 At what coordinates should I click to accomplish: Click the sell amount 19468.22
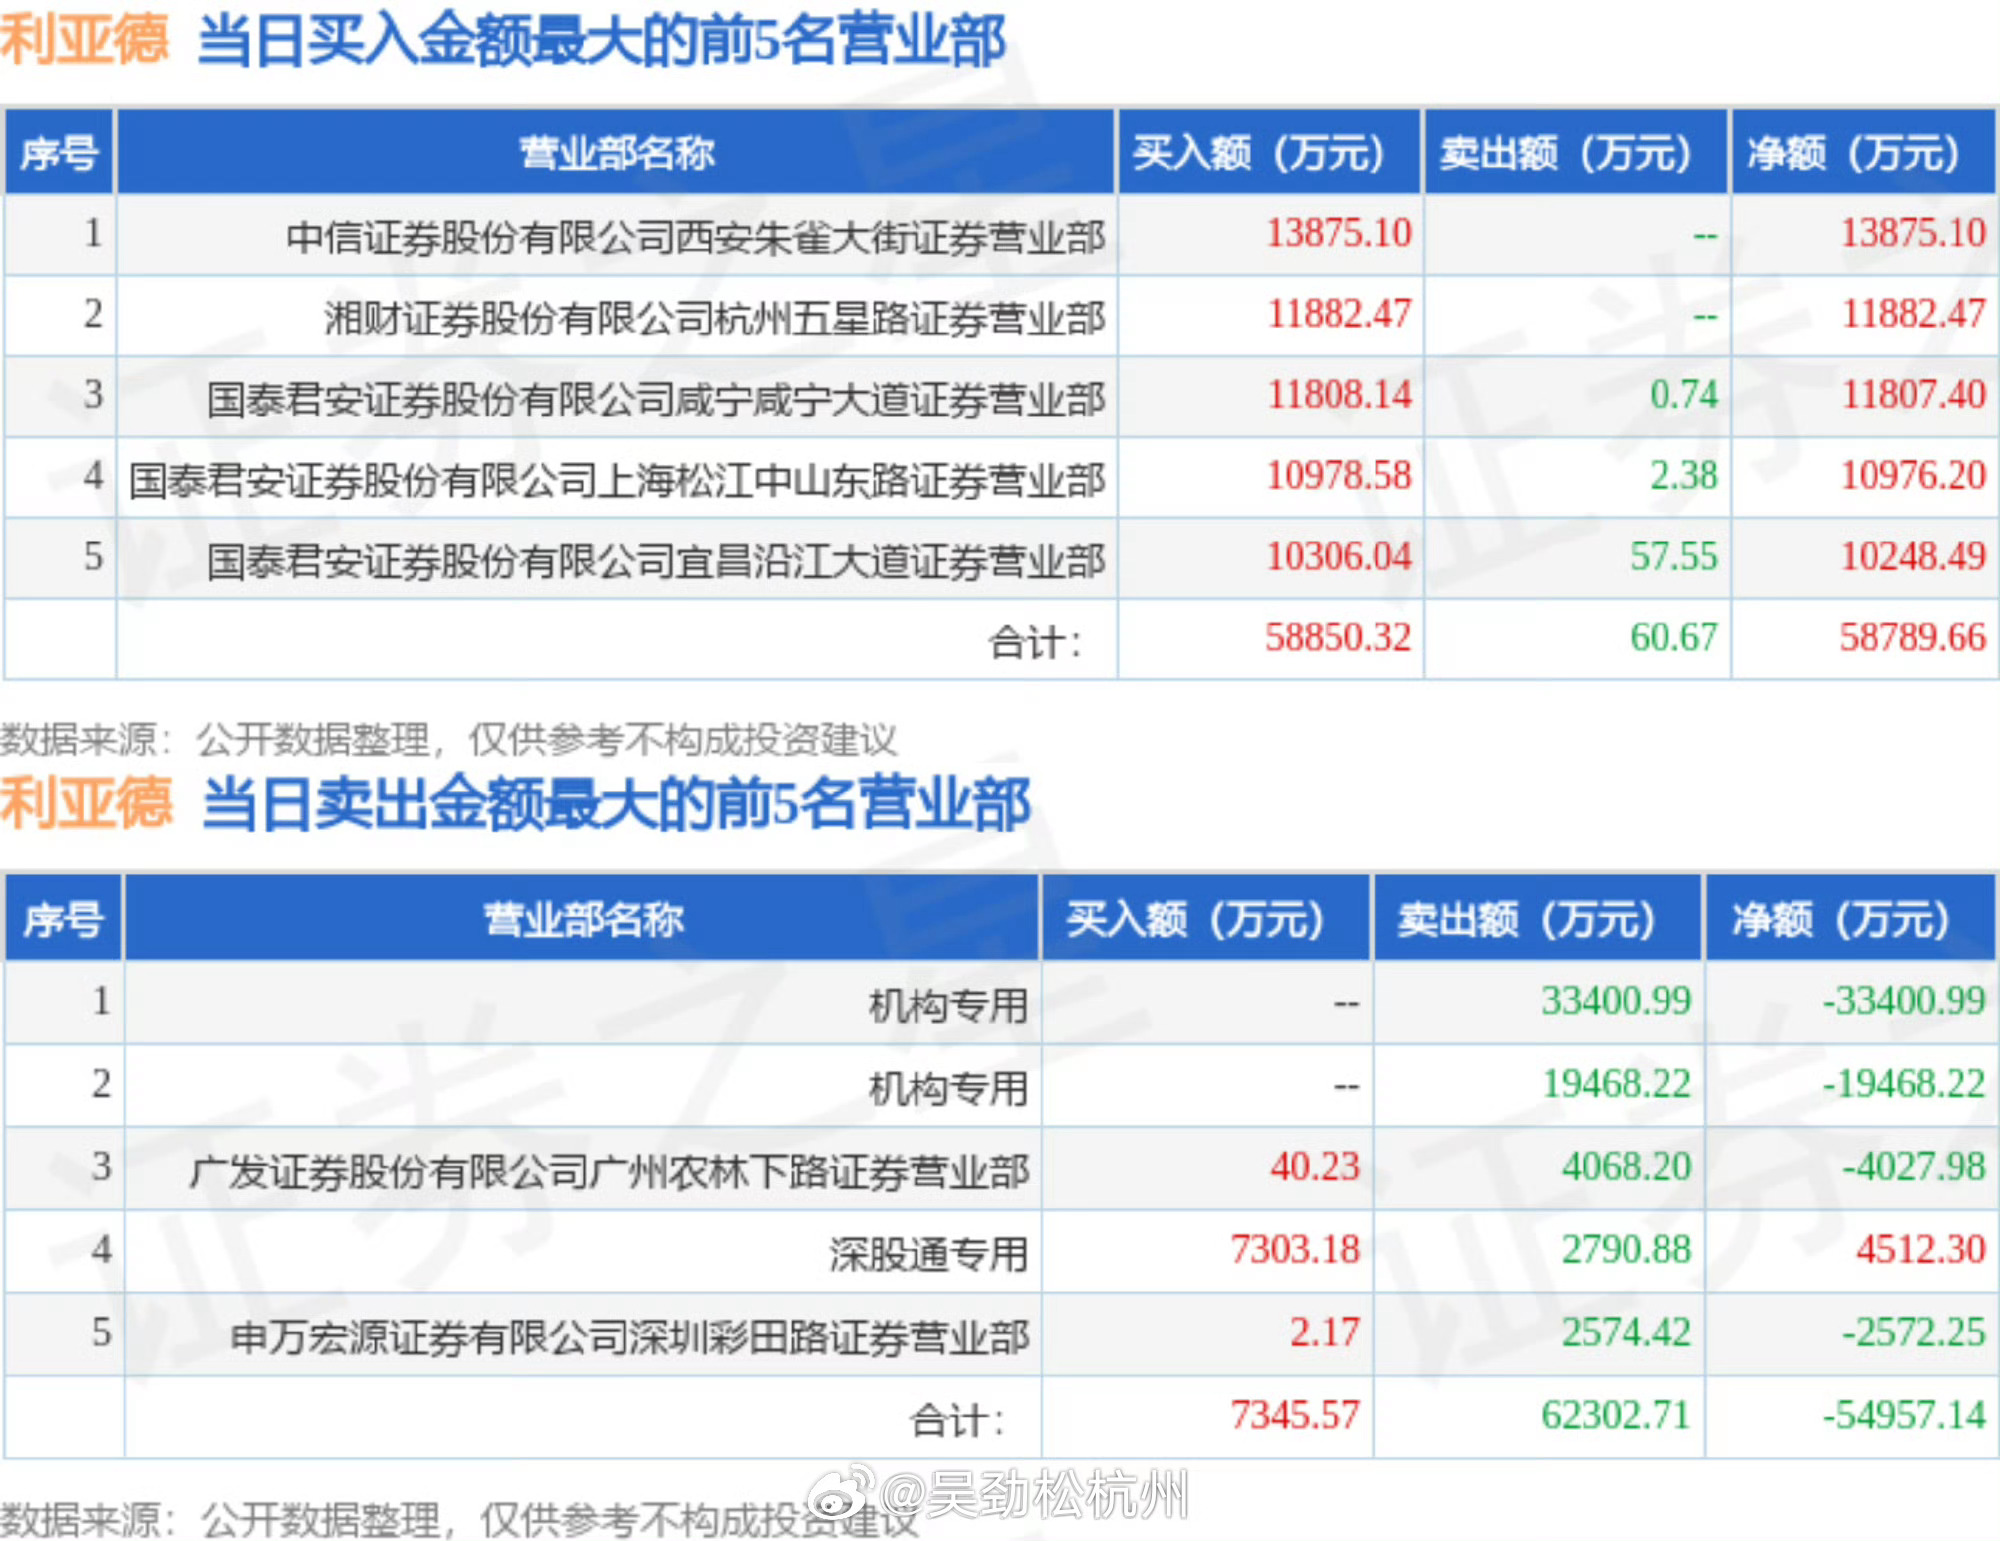[1615, 1083]
